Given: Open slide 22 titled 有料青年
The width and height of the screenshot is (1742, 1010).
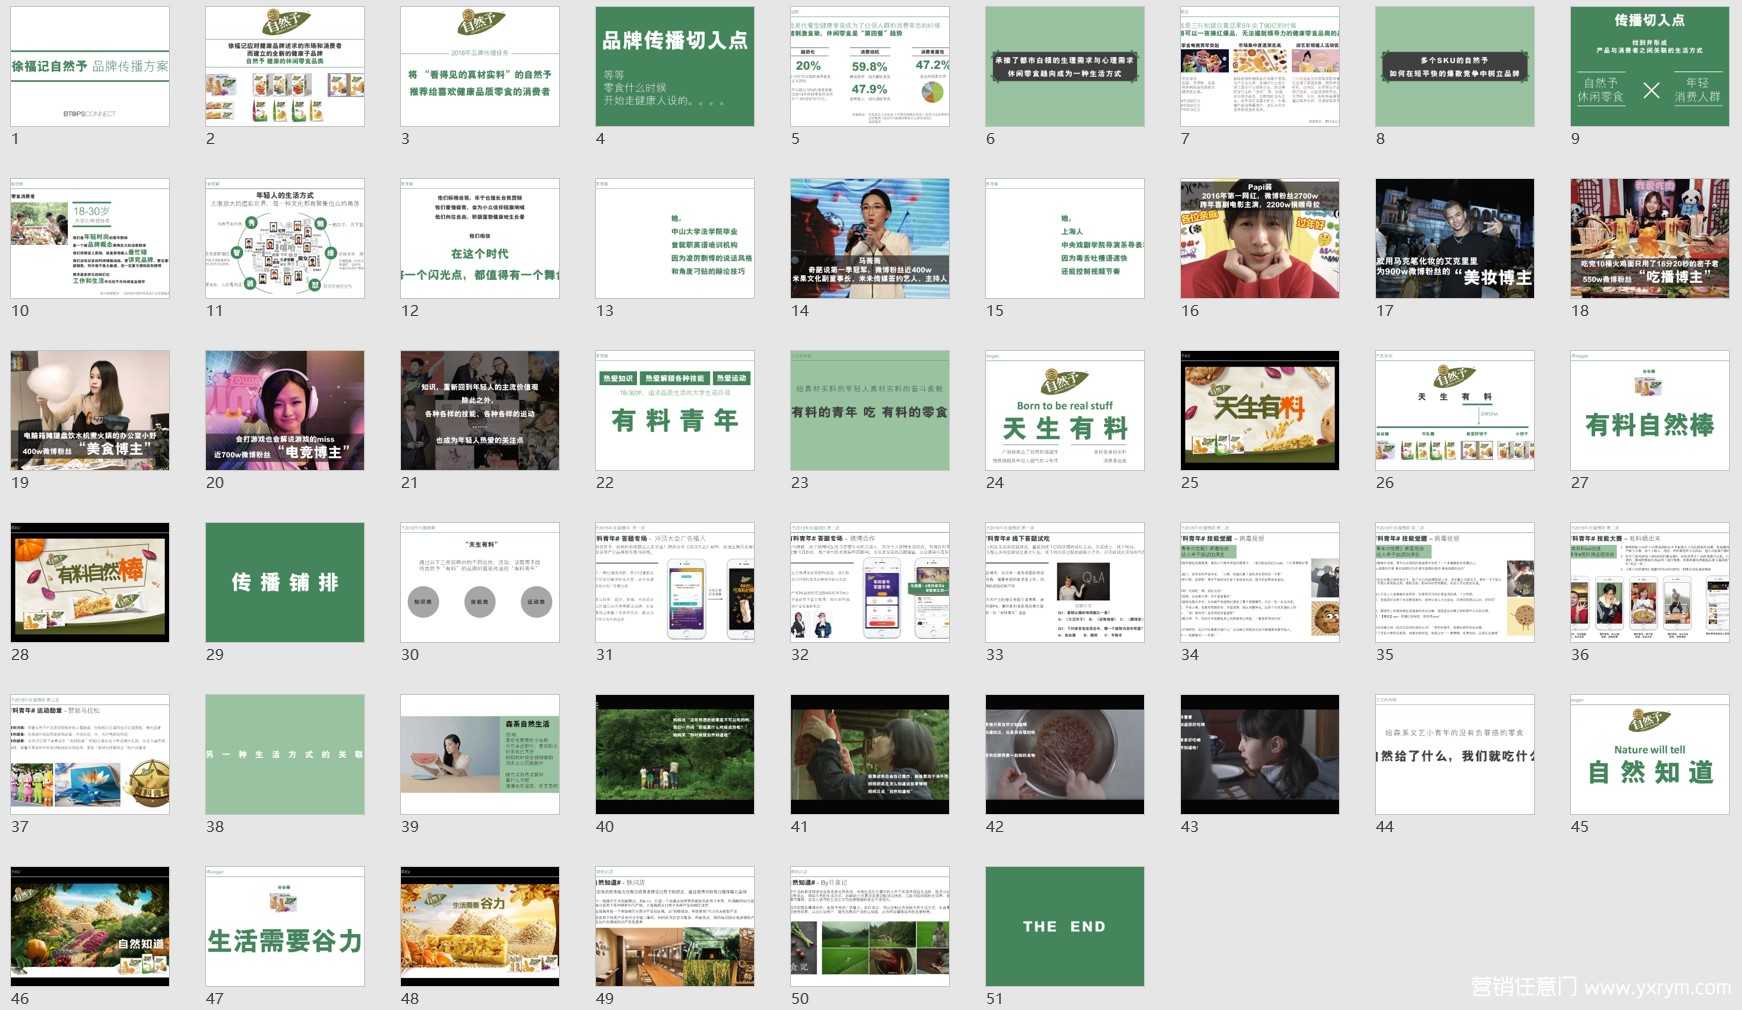Looking at the screenshot, I should pyautogui.click(x=675, y=410).
